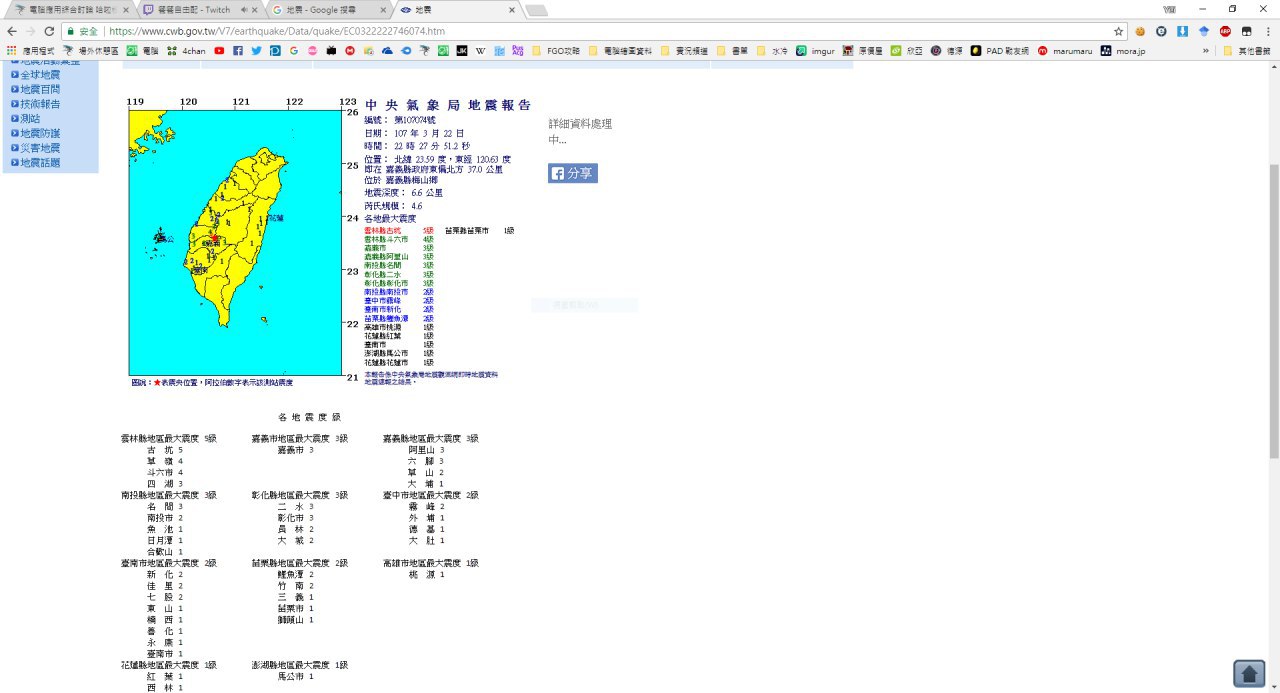
Task: Open the imgur bookmark
Action: pyautogui.click(x=816, y=50)
